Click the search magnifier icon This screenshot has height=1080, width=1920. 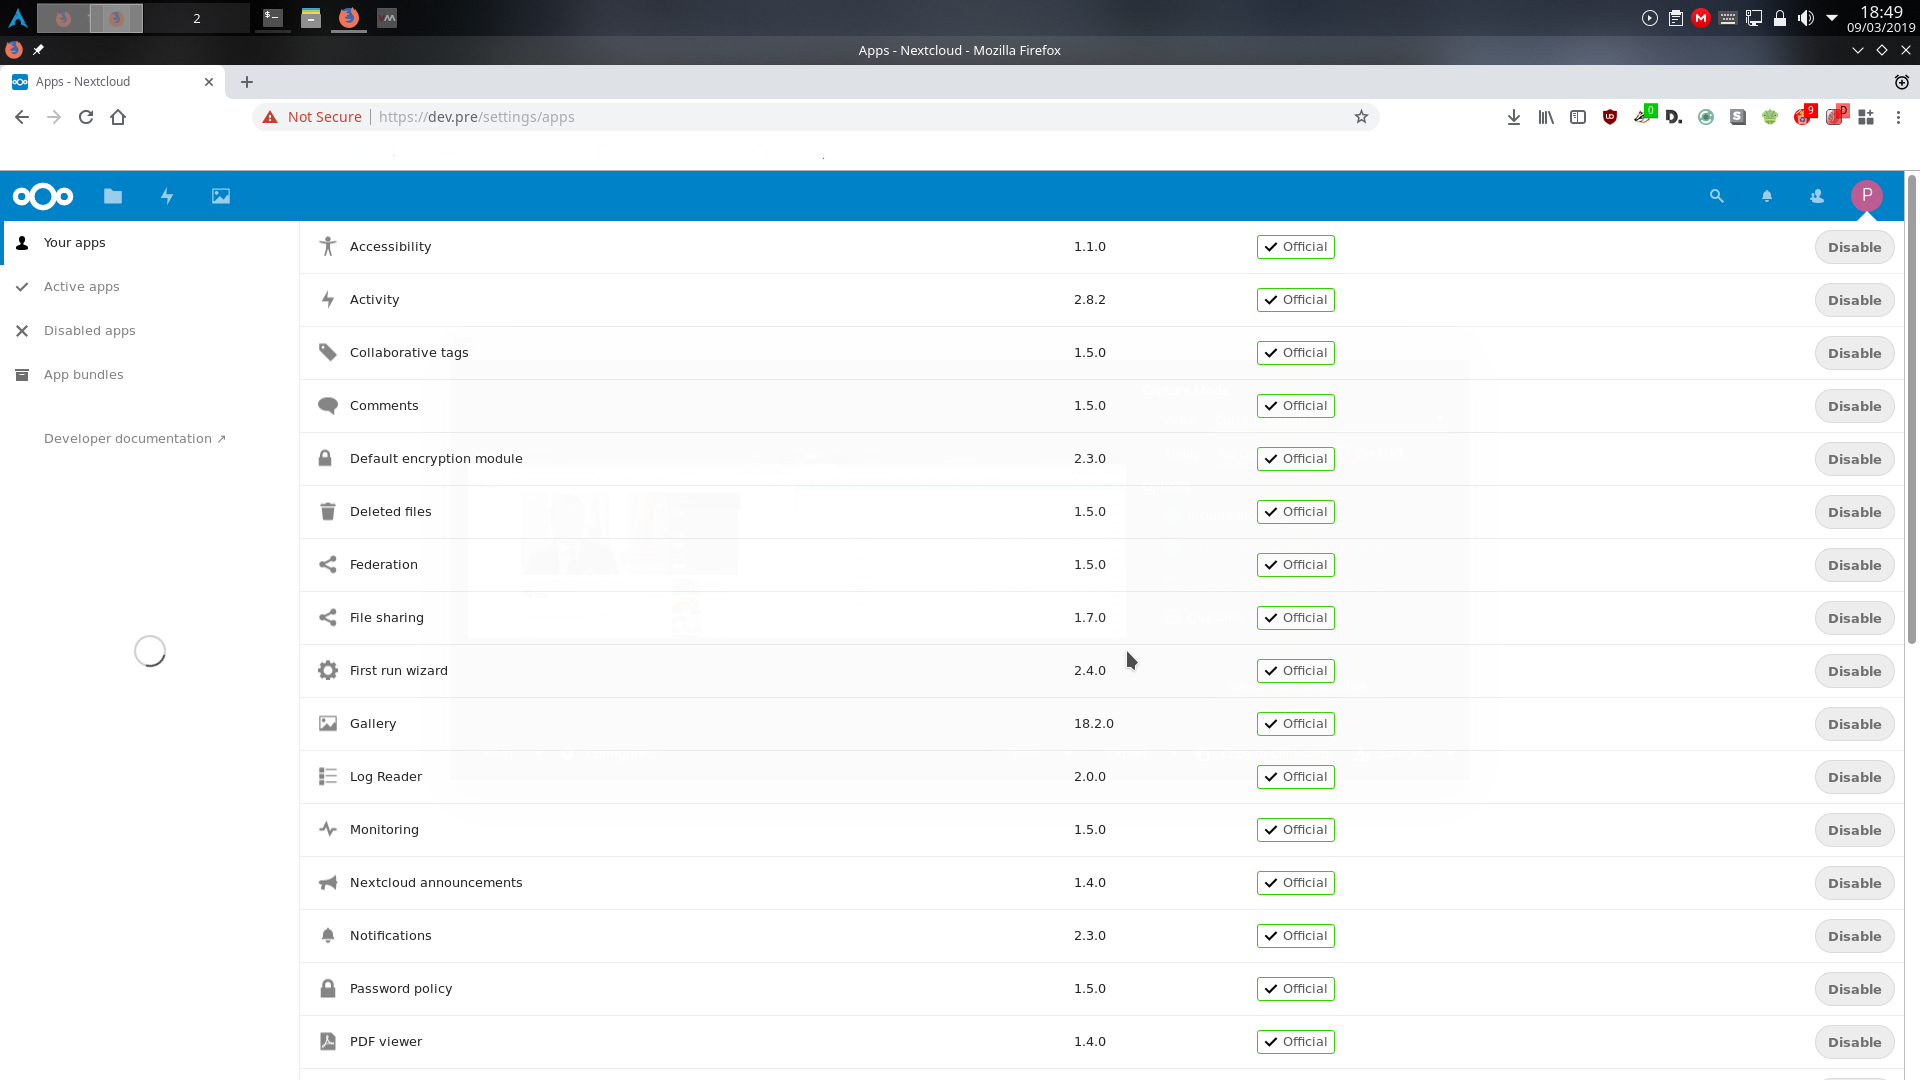[x=1717, y=196]
